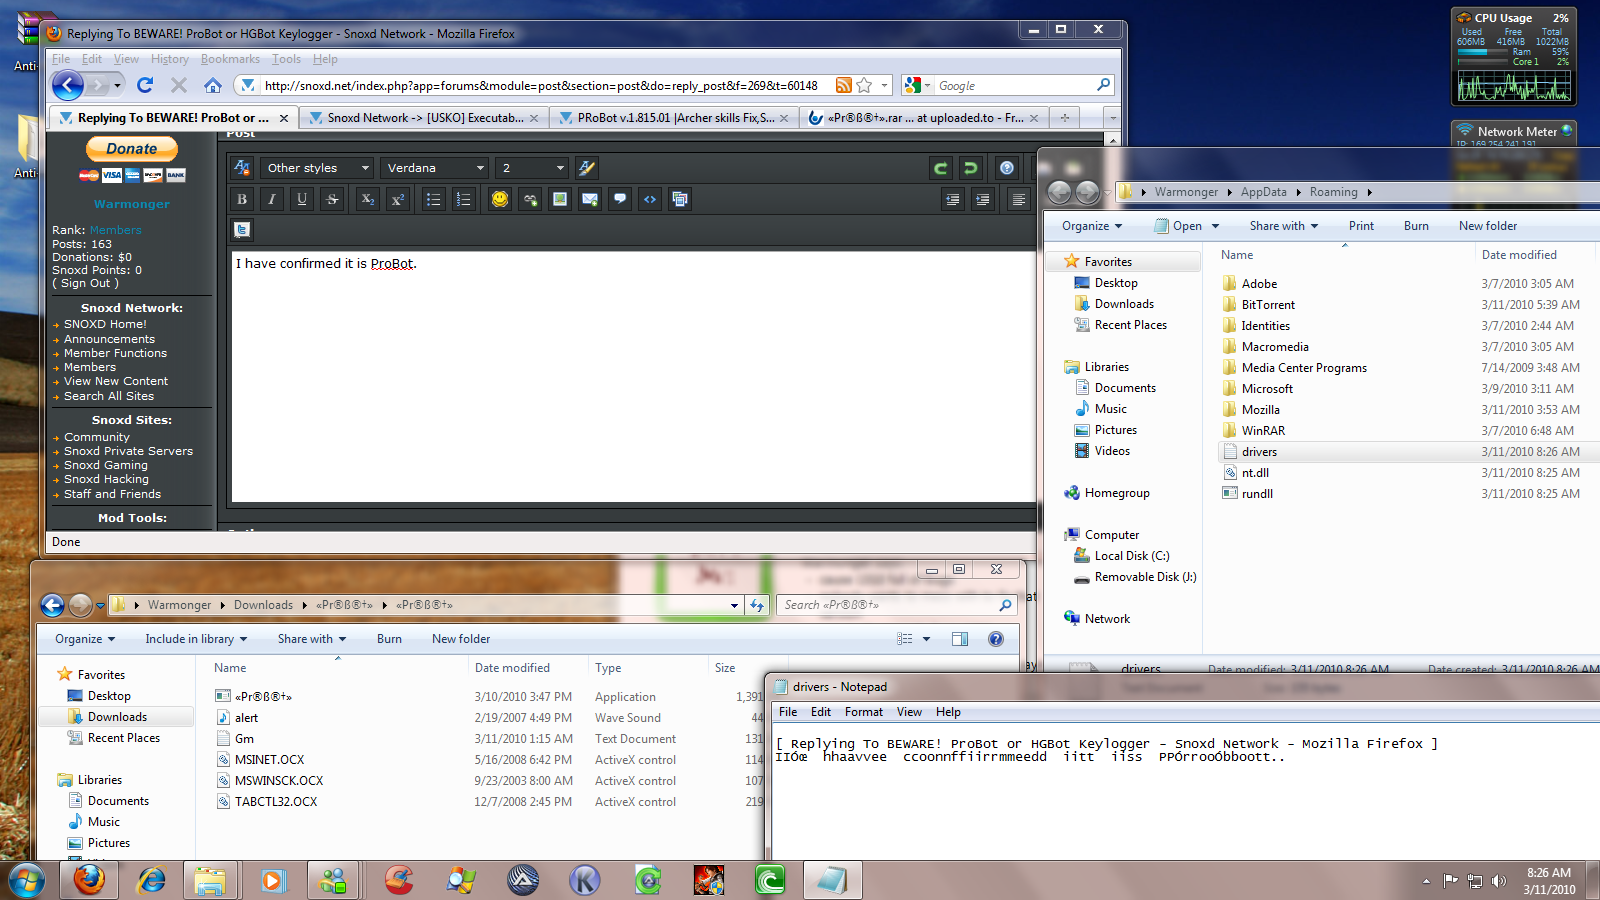1600x900 pixels.
Task: Click Firefox reload button
Action: coord(145,85)
